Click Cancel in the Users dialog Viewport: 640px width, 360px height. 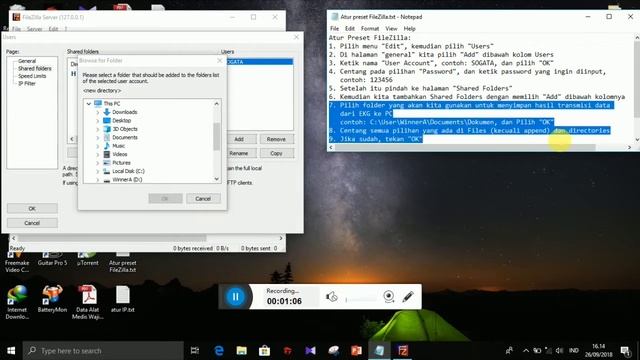point(32,223)
